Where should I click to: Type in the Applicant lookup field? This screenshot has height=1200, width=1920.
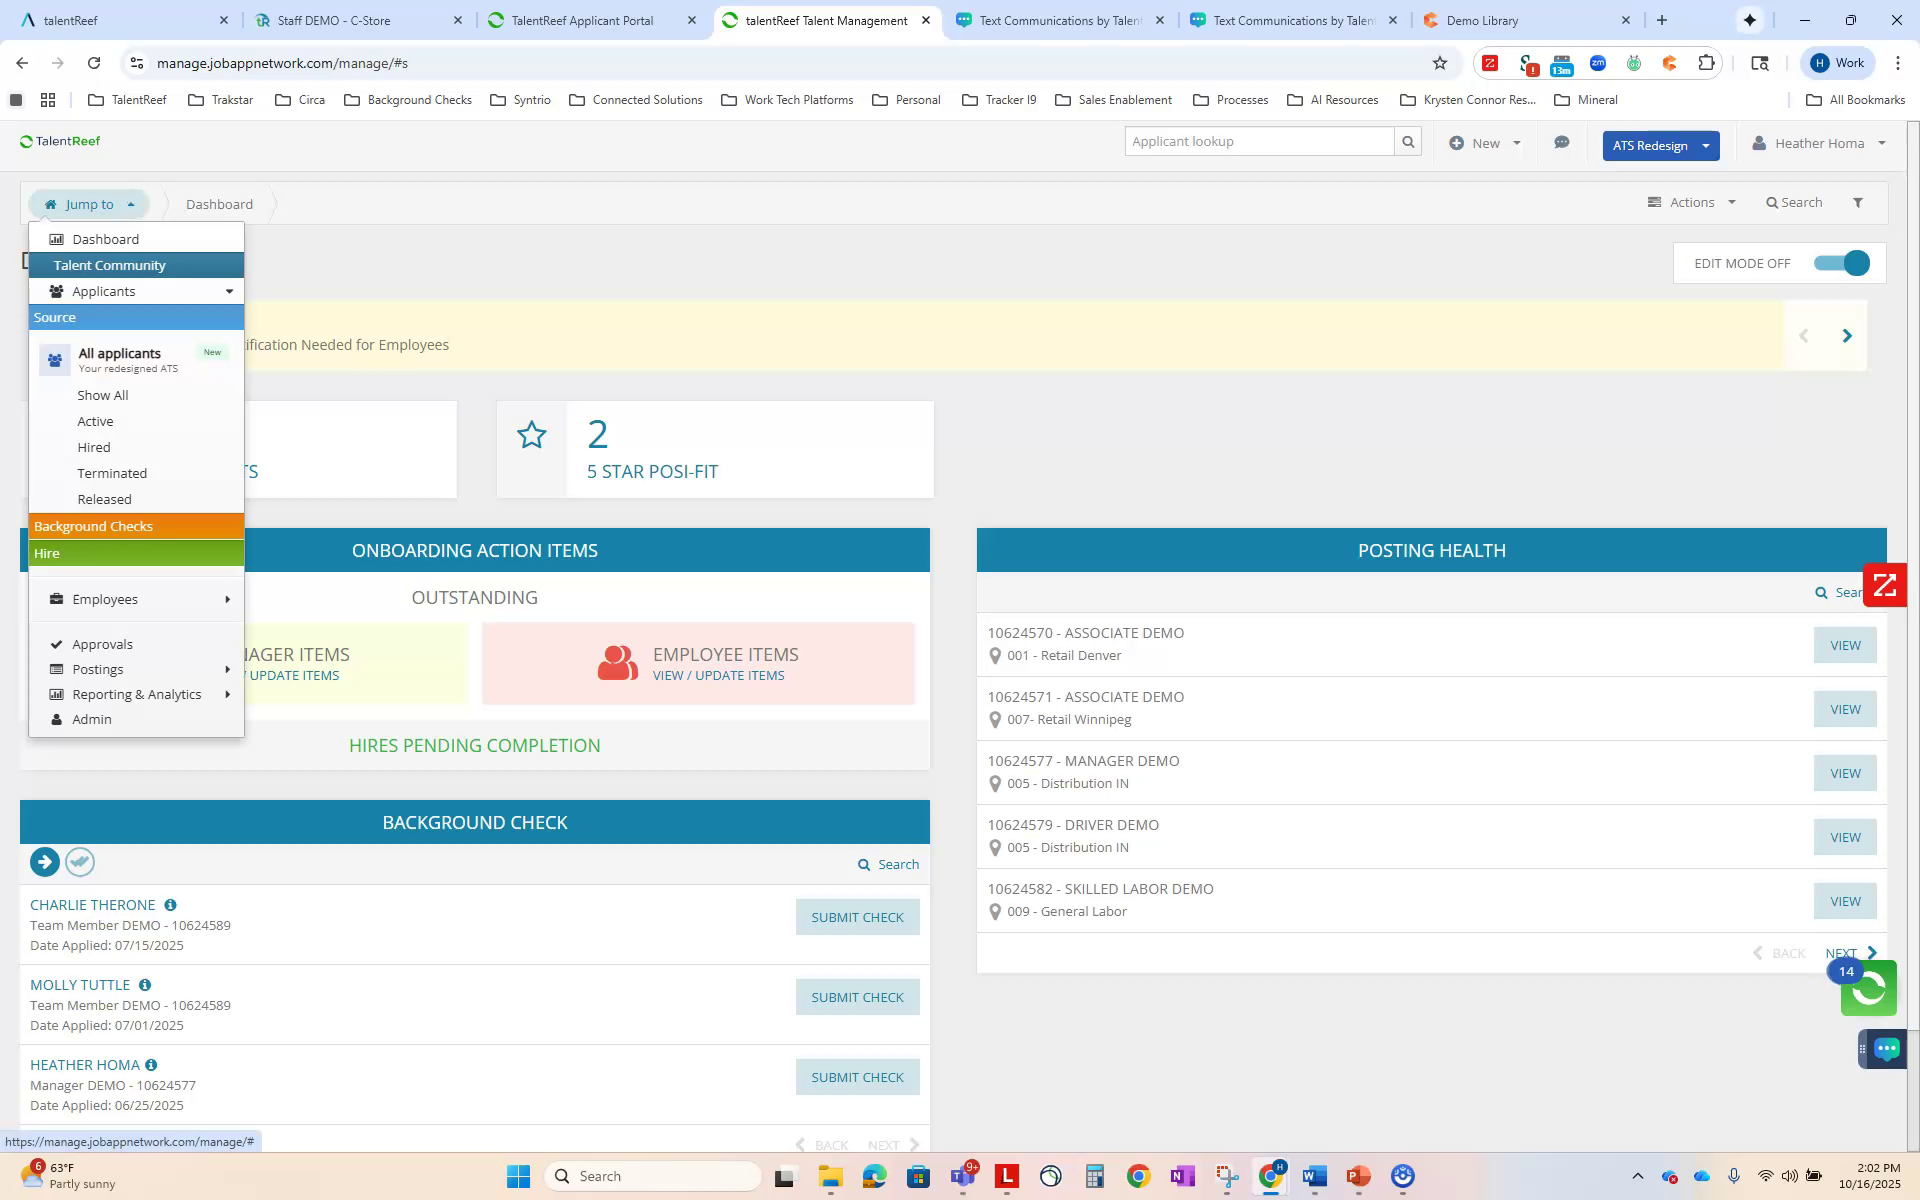tap(1250, 141)
